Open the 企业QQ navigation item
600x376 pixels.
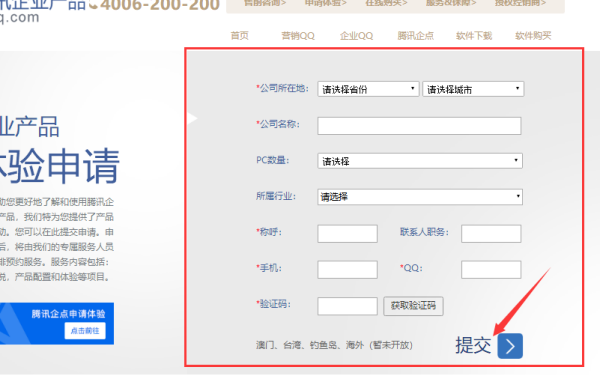point(356,36)
